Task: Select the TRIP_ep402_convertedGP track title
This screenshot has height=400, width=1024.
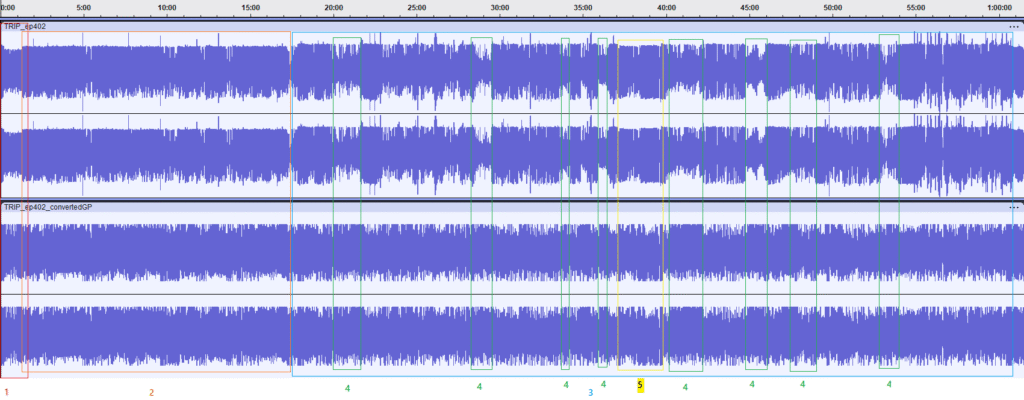Action: click(48, 207)
